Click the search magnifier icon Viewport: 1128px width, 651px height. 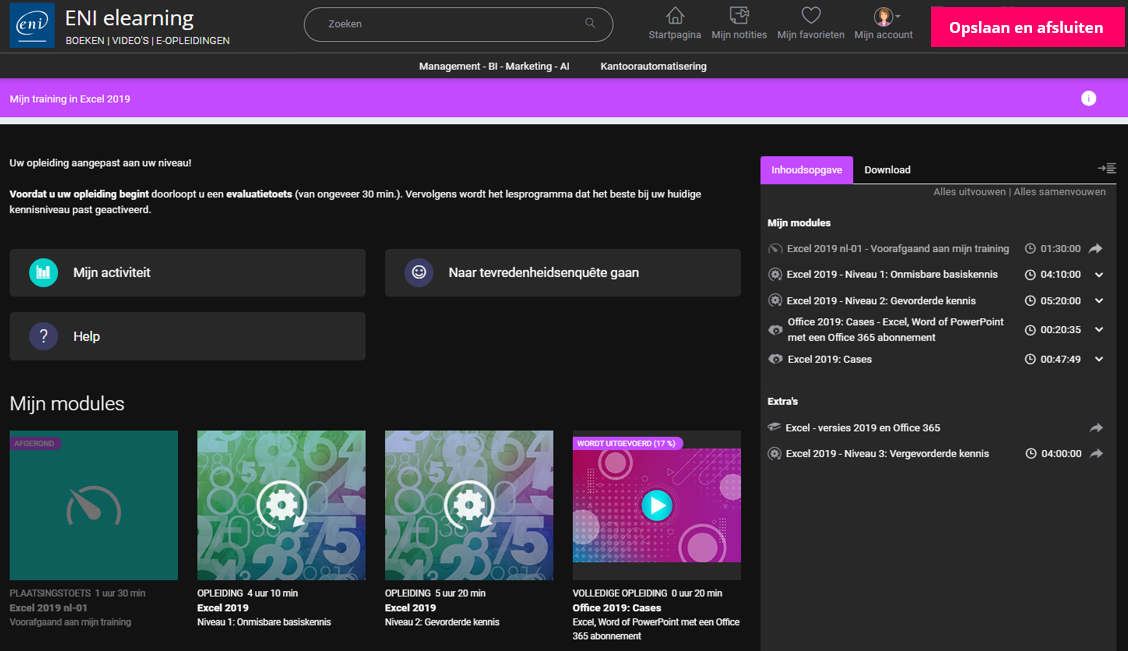(x=590, y=23)
